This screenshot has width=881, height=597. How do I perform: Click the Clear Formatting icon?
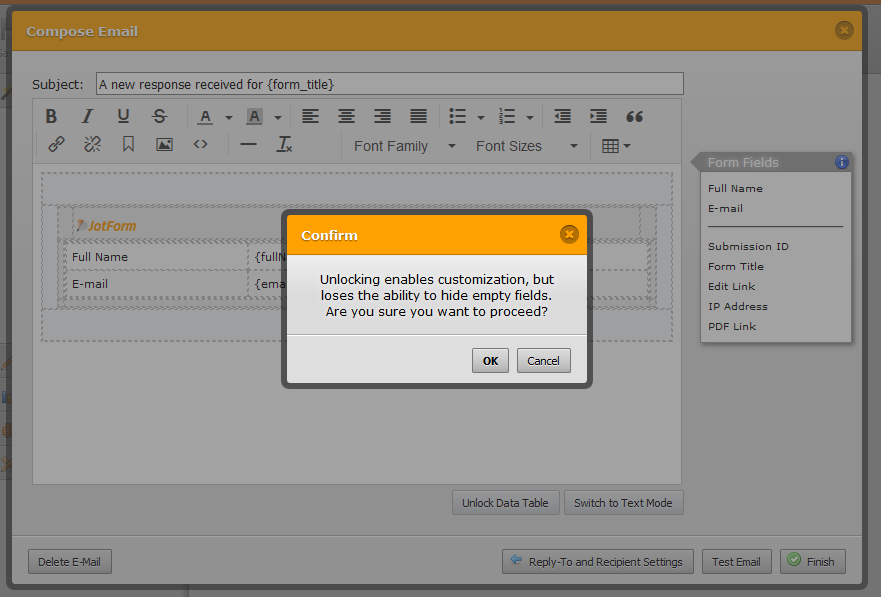tap(285, 145)
